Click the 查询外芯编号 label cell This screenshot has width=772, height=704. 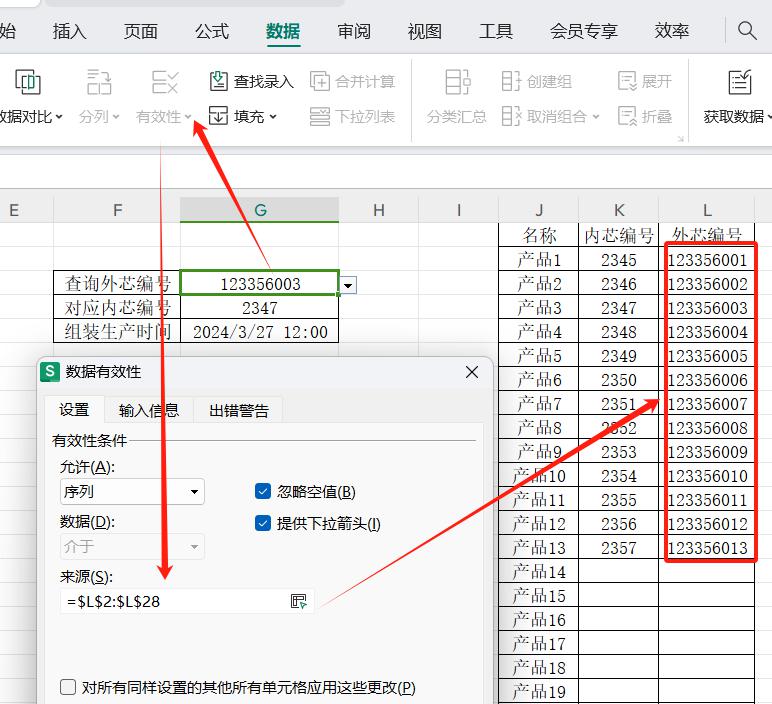[x=117, y=284]
